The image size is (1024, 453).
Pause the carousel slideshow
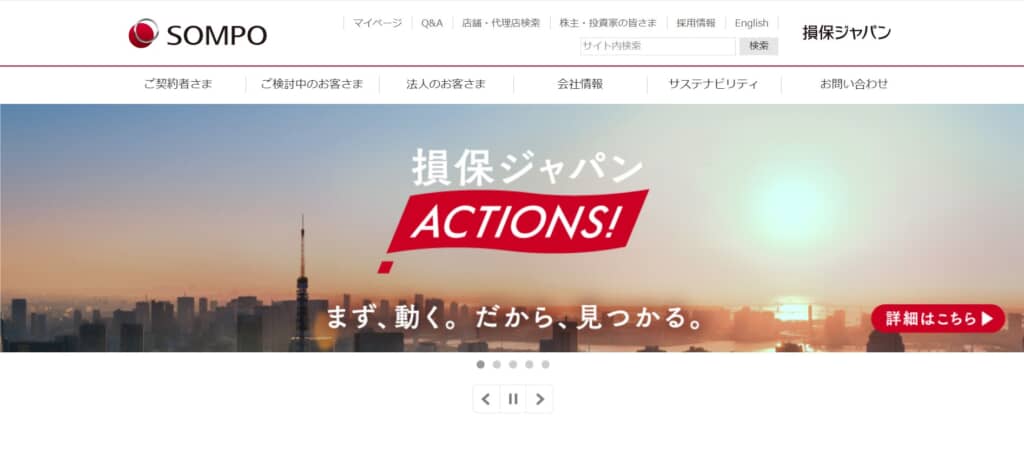(x=513, y=399)
